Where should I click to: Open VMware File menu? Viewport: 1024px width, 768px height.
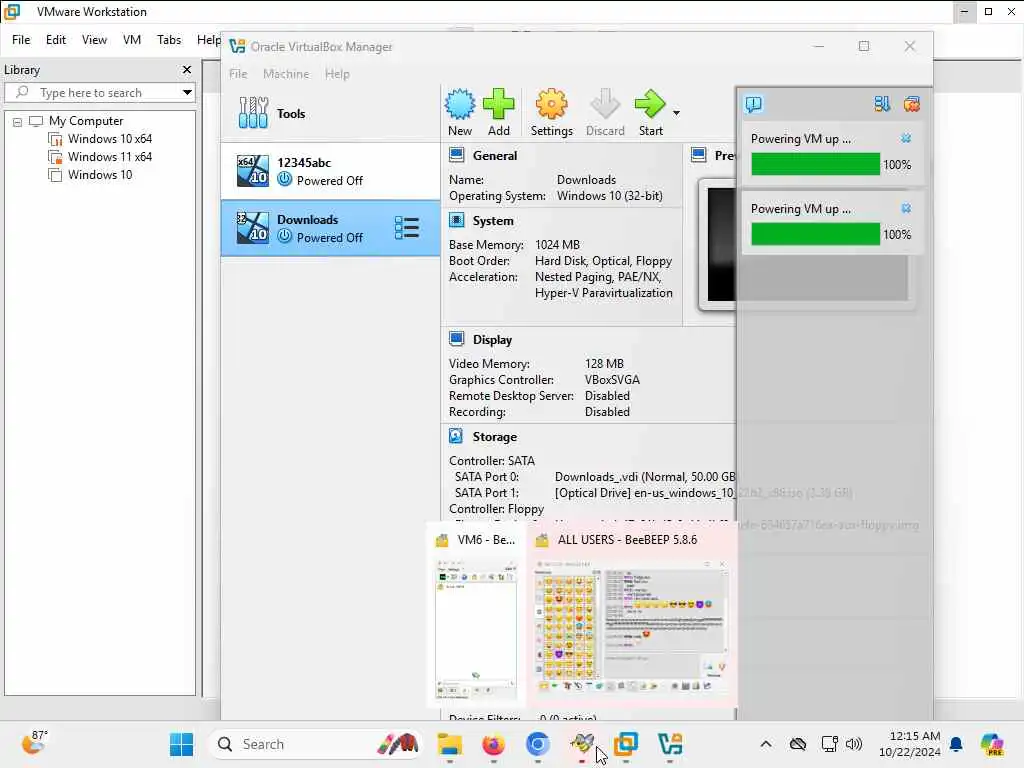(x=21, y=40)
